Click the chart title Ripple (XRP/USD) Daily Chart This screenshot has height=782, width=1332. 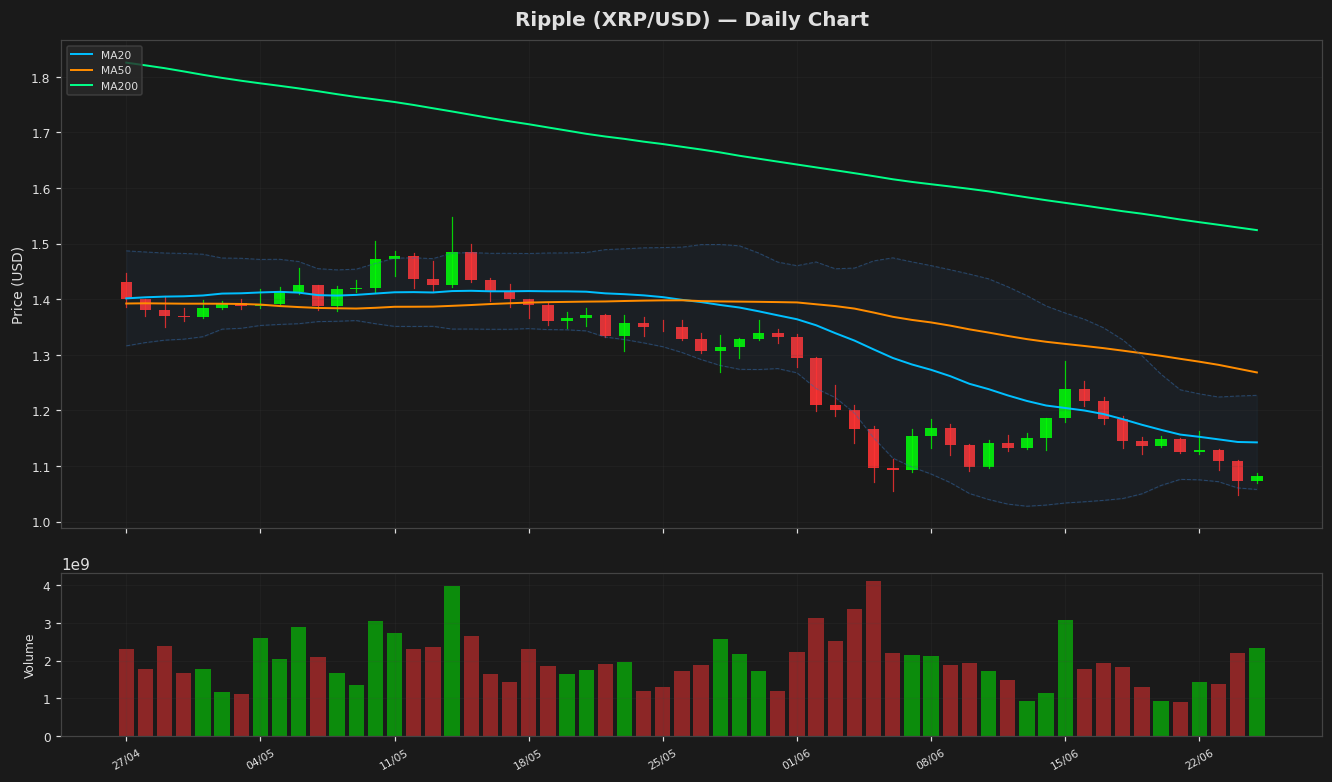(692, 20)
